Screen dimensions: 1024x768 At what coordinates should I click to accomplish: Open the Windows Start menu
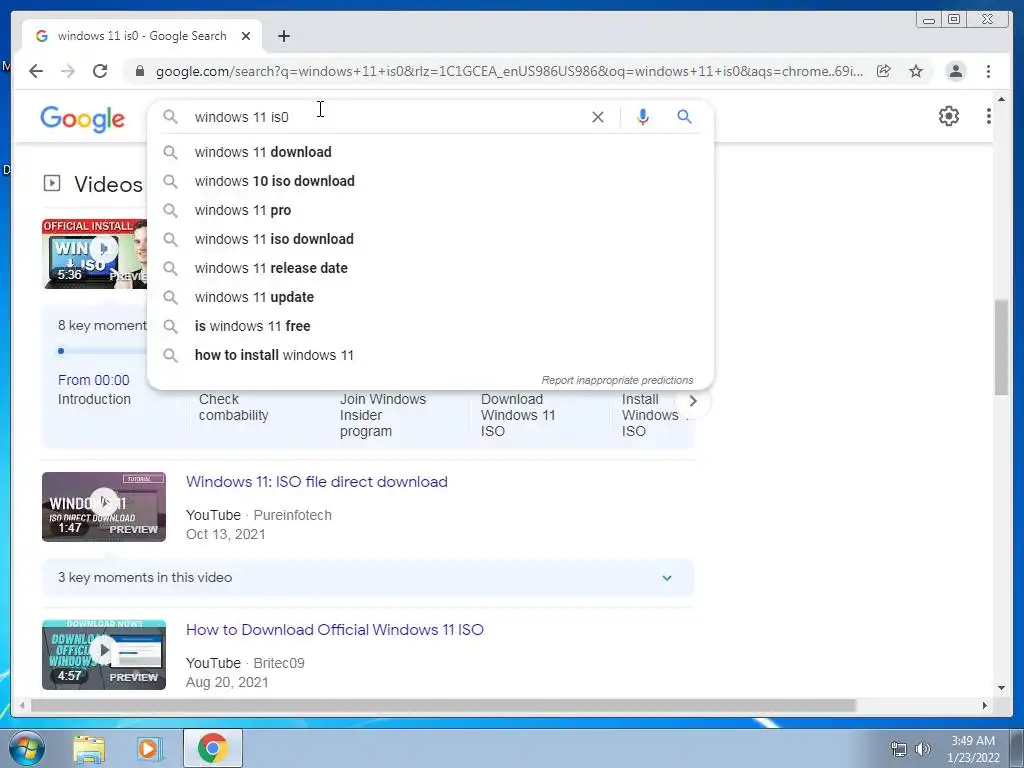pos(26,748)
